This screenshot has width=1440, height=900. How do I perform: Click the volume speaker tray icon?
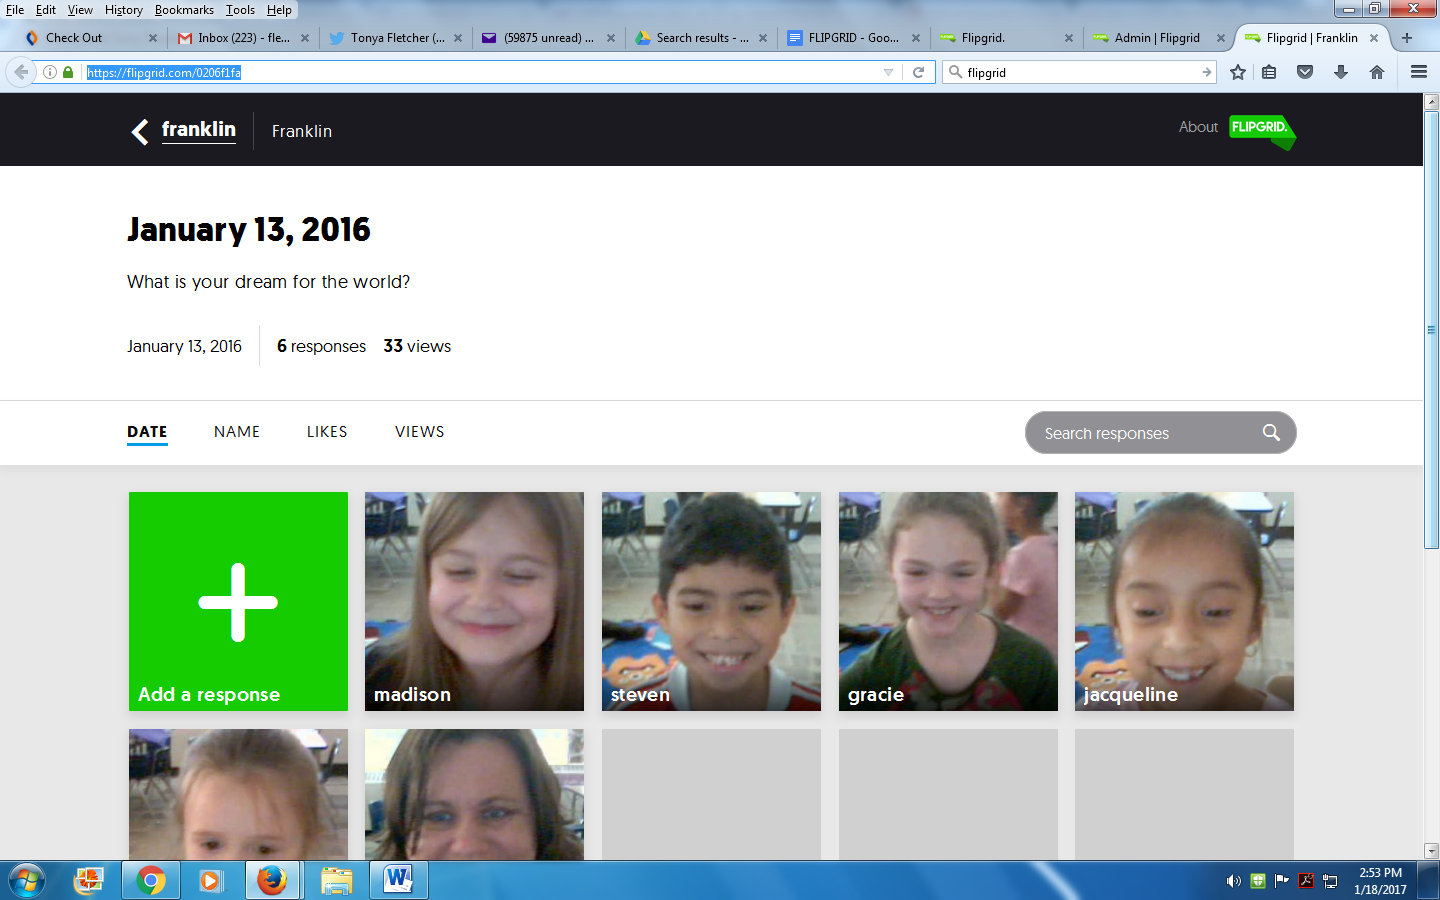[1234, 881]
